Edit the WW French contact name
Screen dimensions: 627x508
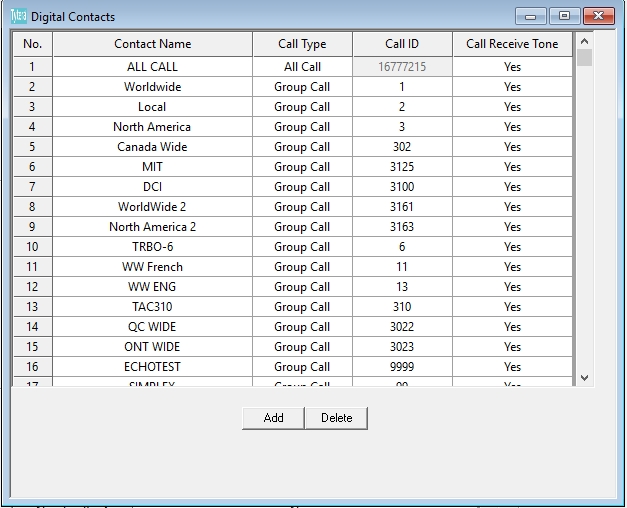click(x=152, y=267)
